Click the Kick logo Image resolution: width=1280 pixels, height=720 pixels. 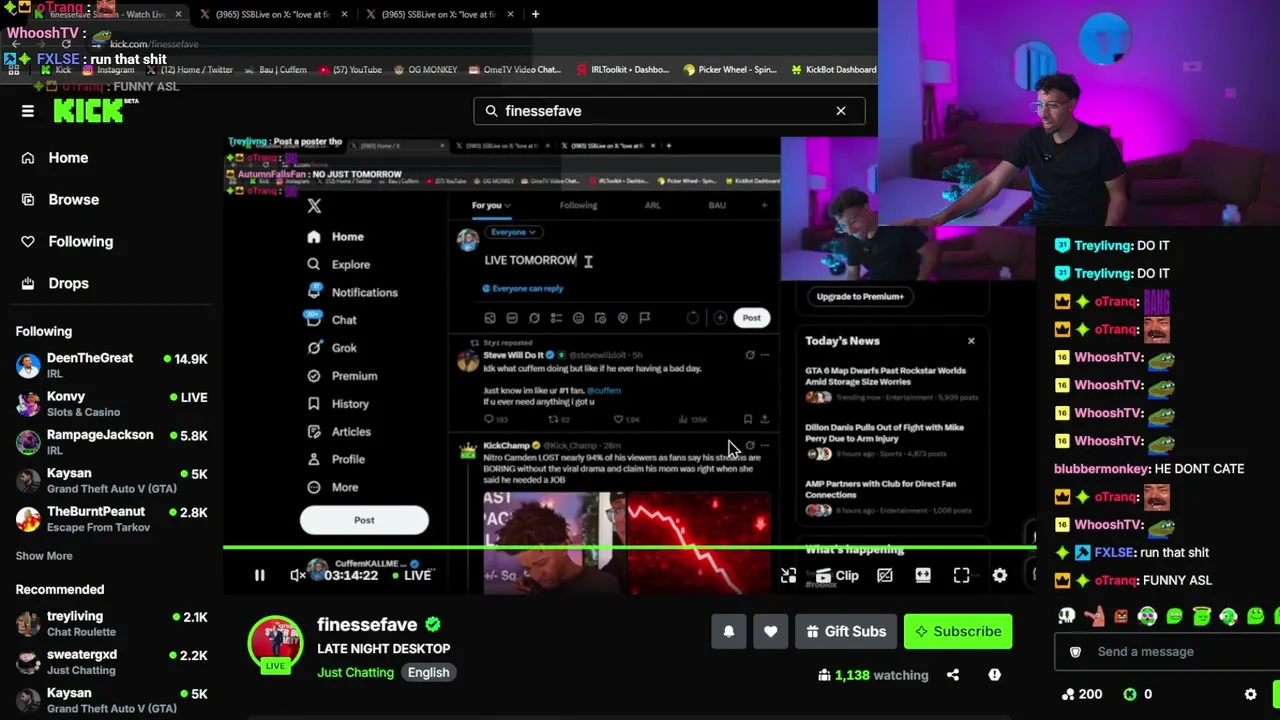click(89, 111)
